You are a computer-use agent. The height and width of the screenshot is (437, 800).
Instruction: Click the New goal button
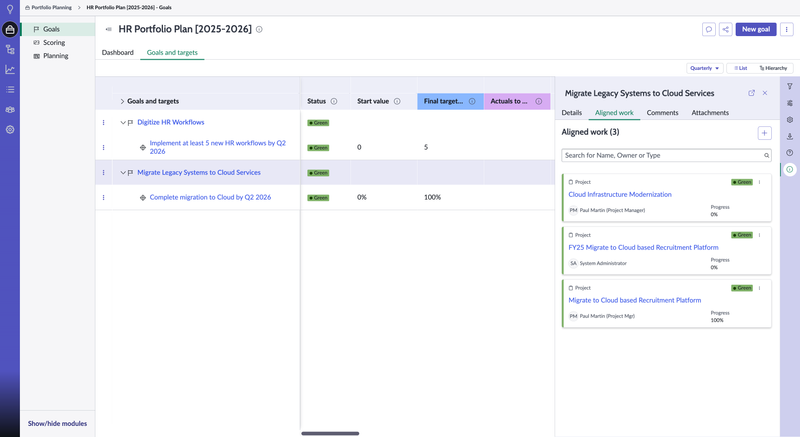coord(756,29)
